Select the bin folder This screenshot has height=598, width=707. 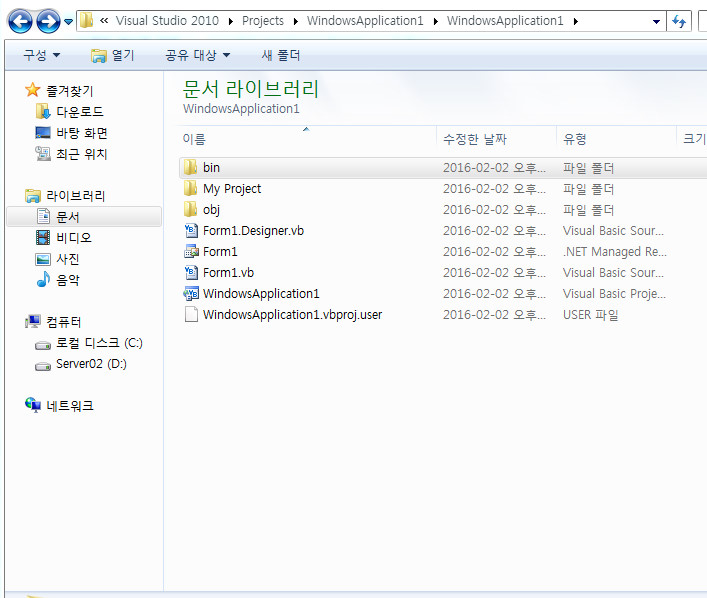(x=211, y=167)
